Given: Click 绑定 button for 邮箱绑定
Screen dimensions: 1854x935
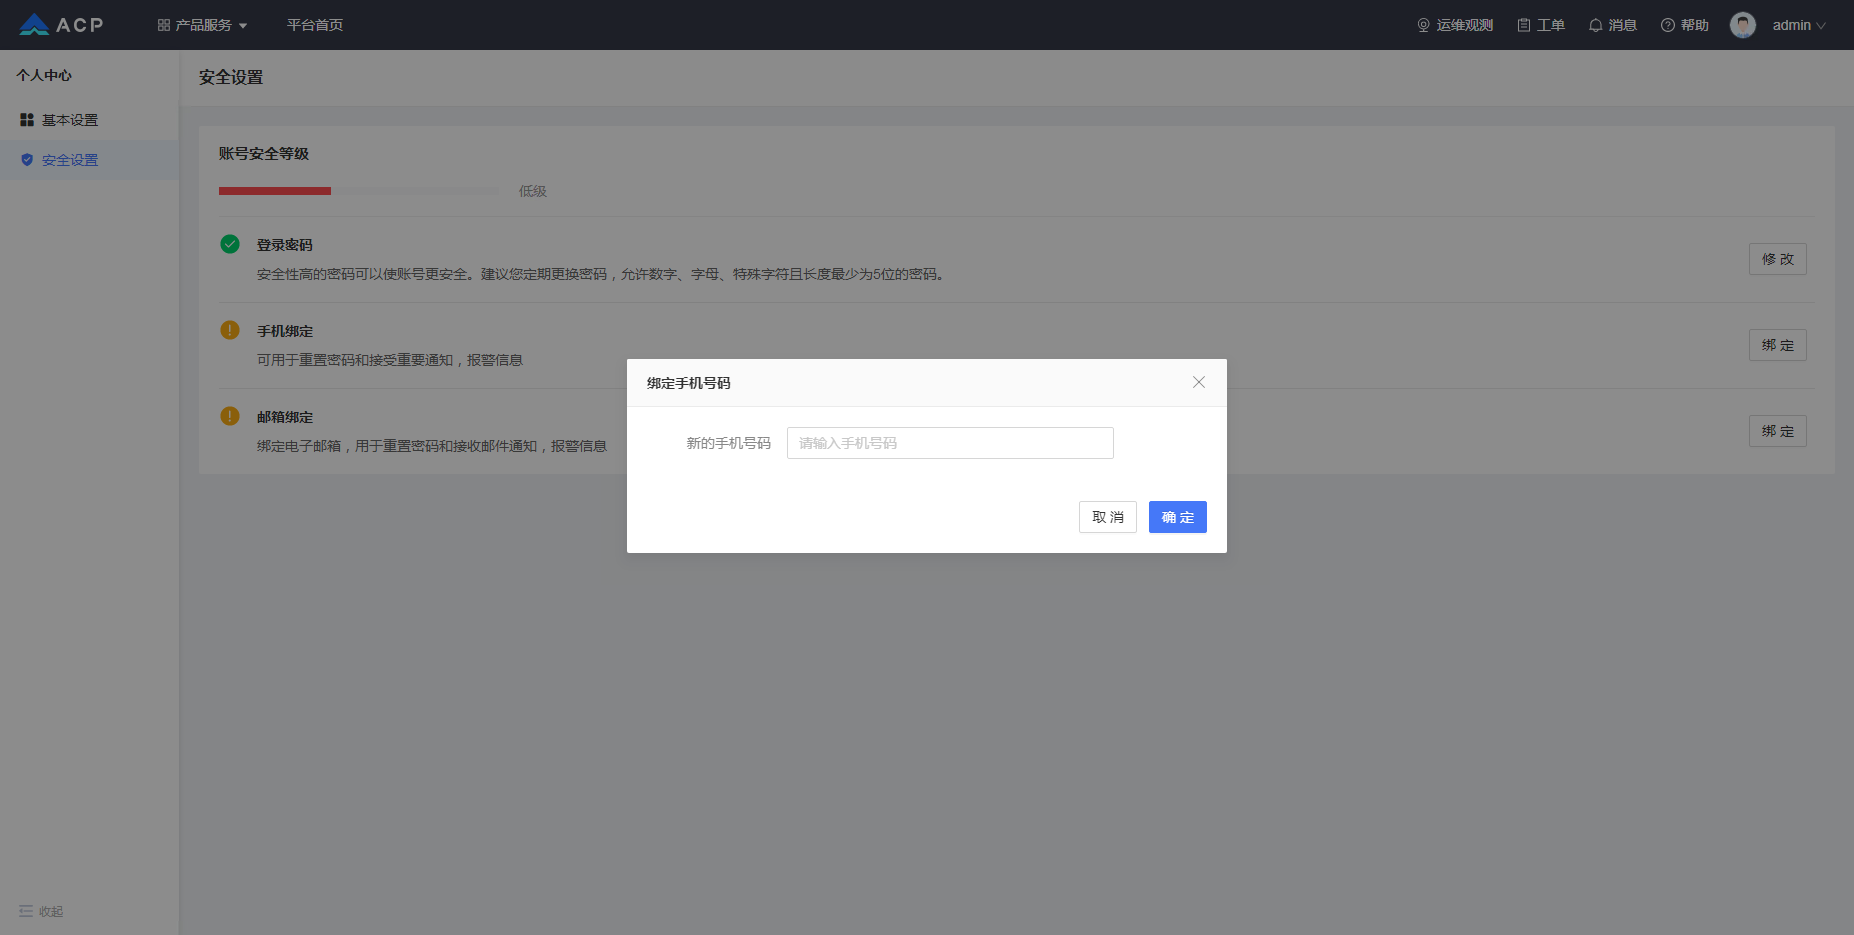Looking at the screenshot, I should [1778, 431].
